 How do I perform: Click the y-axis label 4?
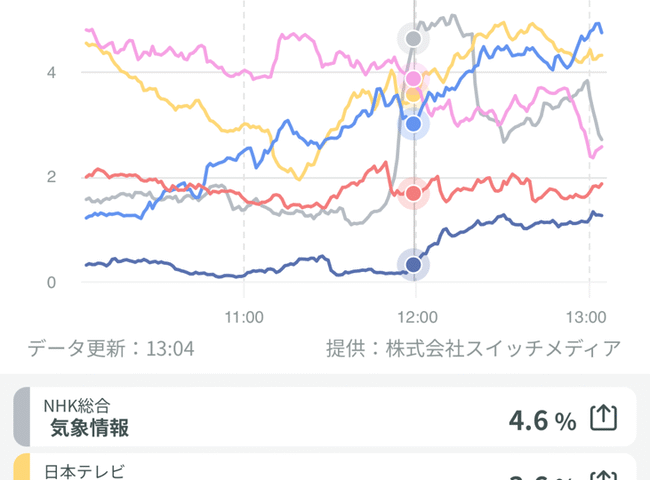[x=51, y=73]
